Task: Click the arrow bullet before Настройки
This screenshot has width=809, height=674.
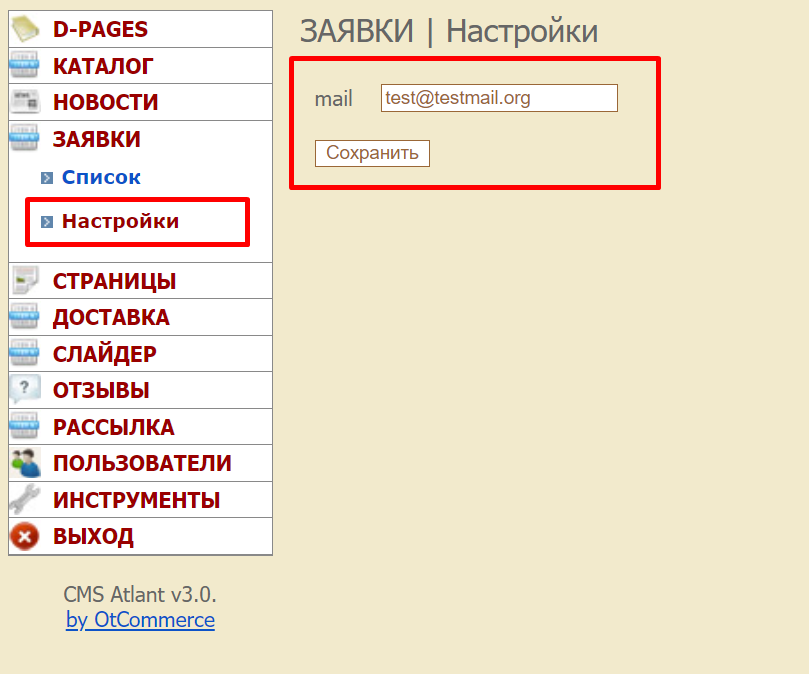Action: (47, 222)
